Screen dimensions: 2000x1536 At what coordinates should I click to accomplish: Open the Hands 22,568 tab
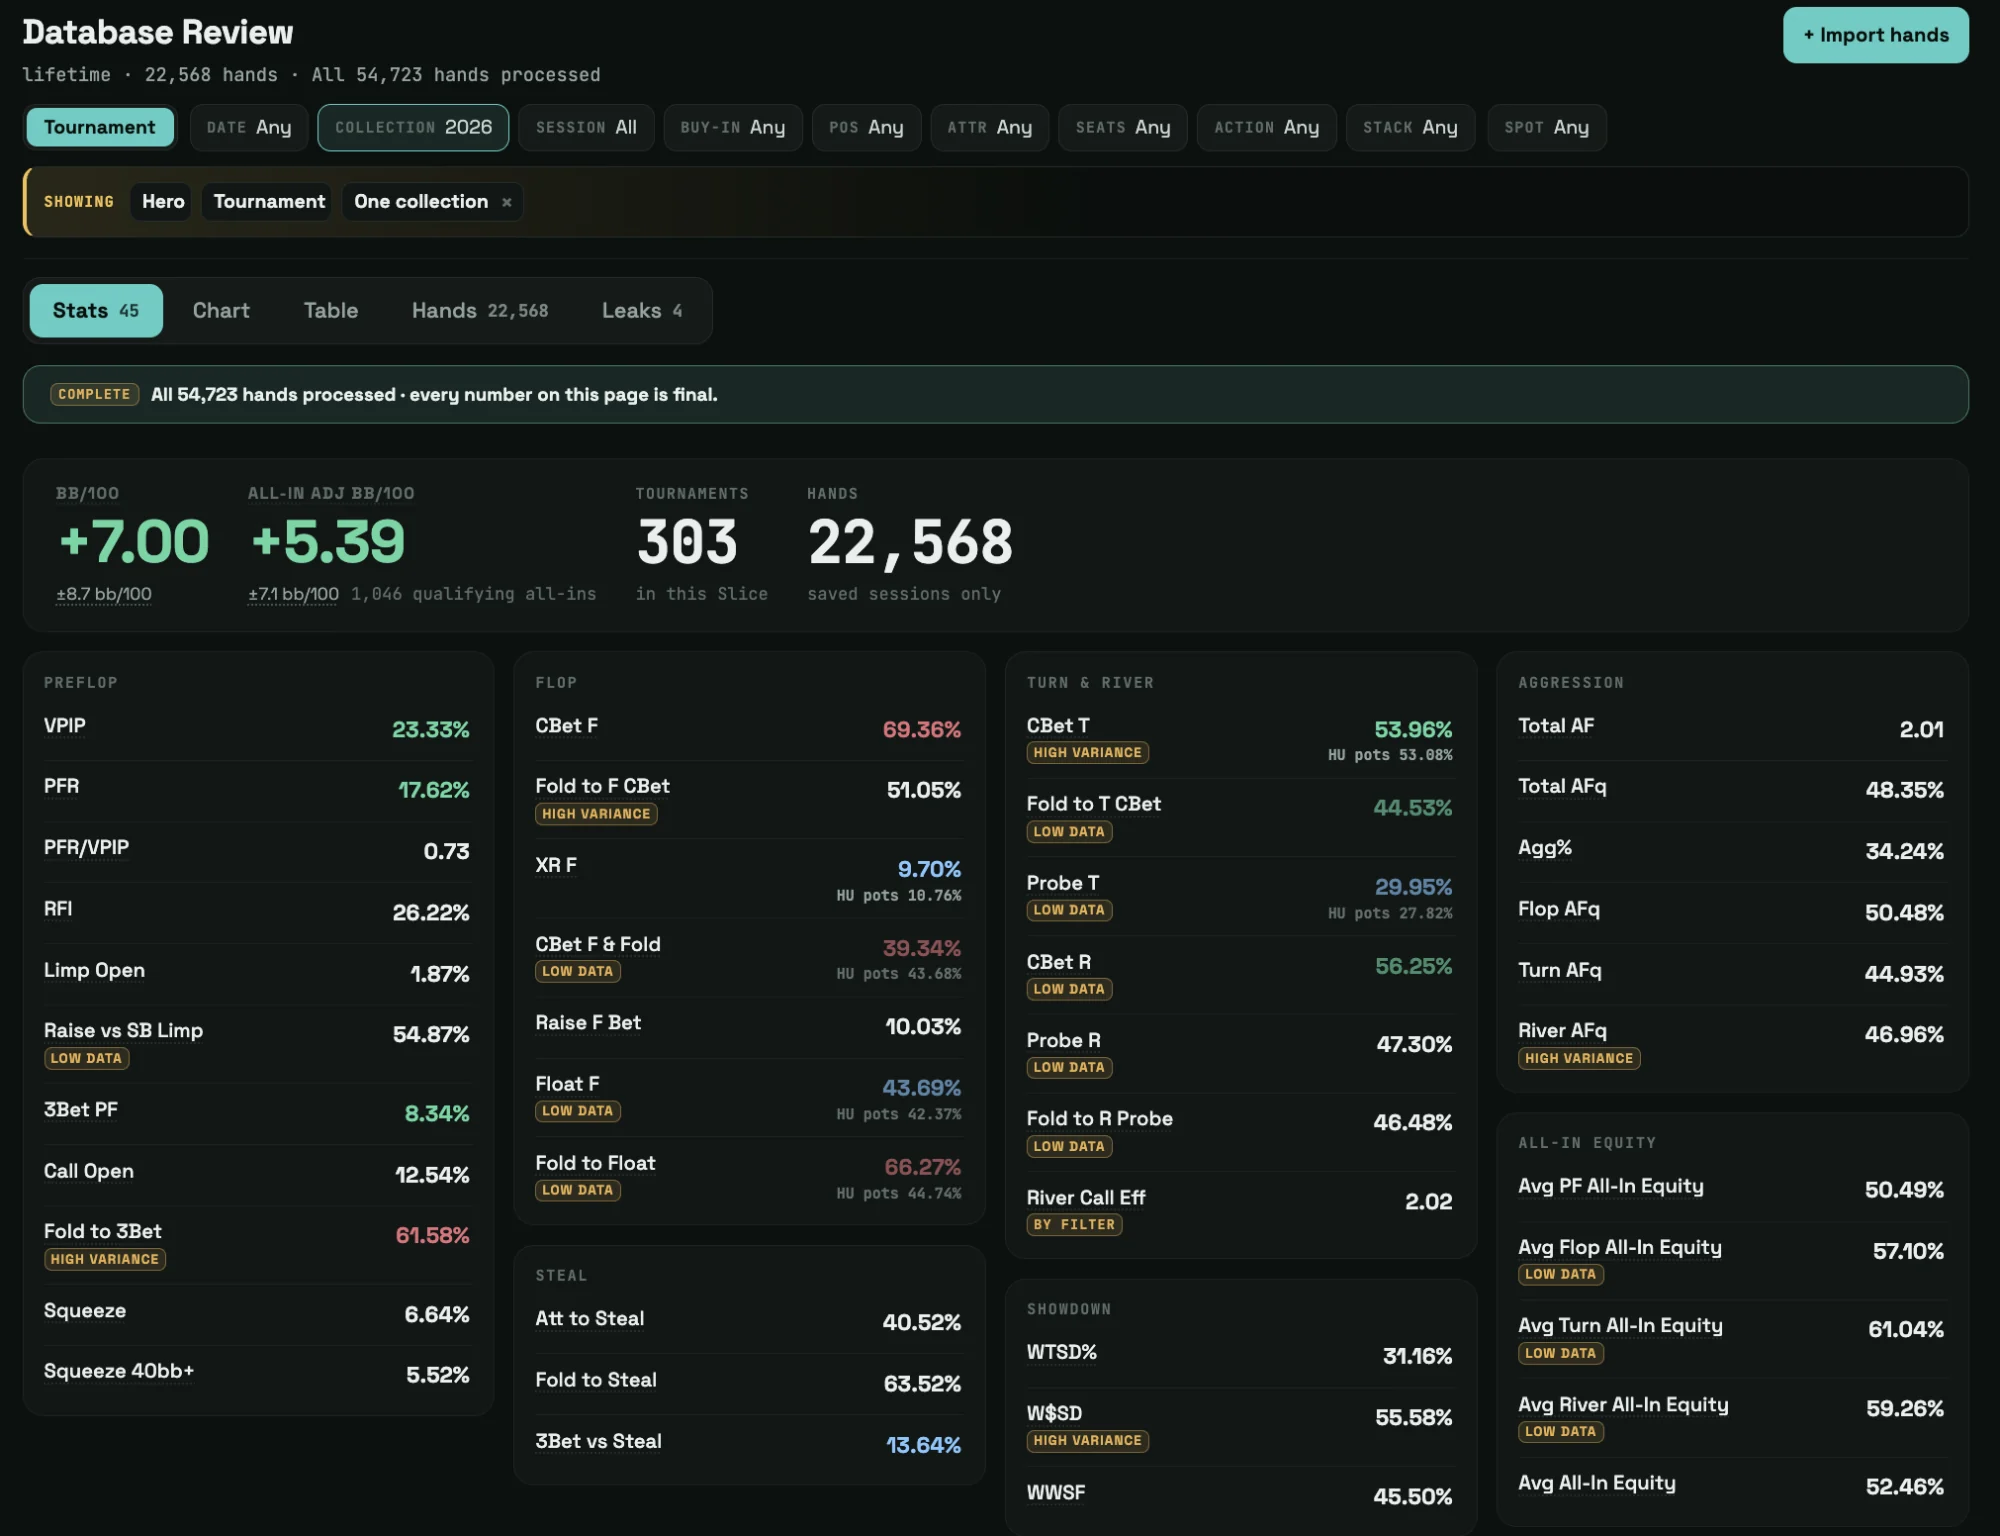click(480, 310)
